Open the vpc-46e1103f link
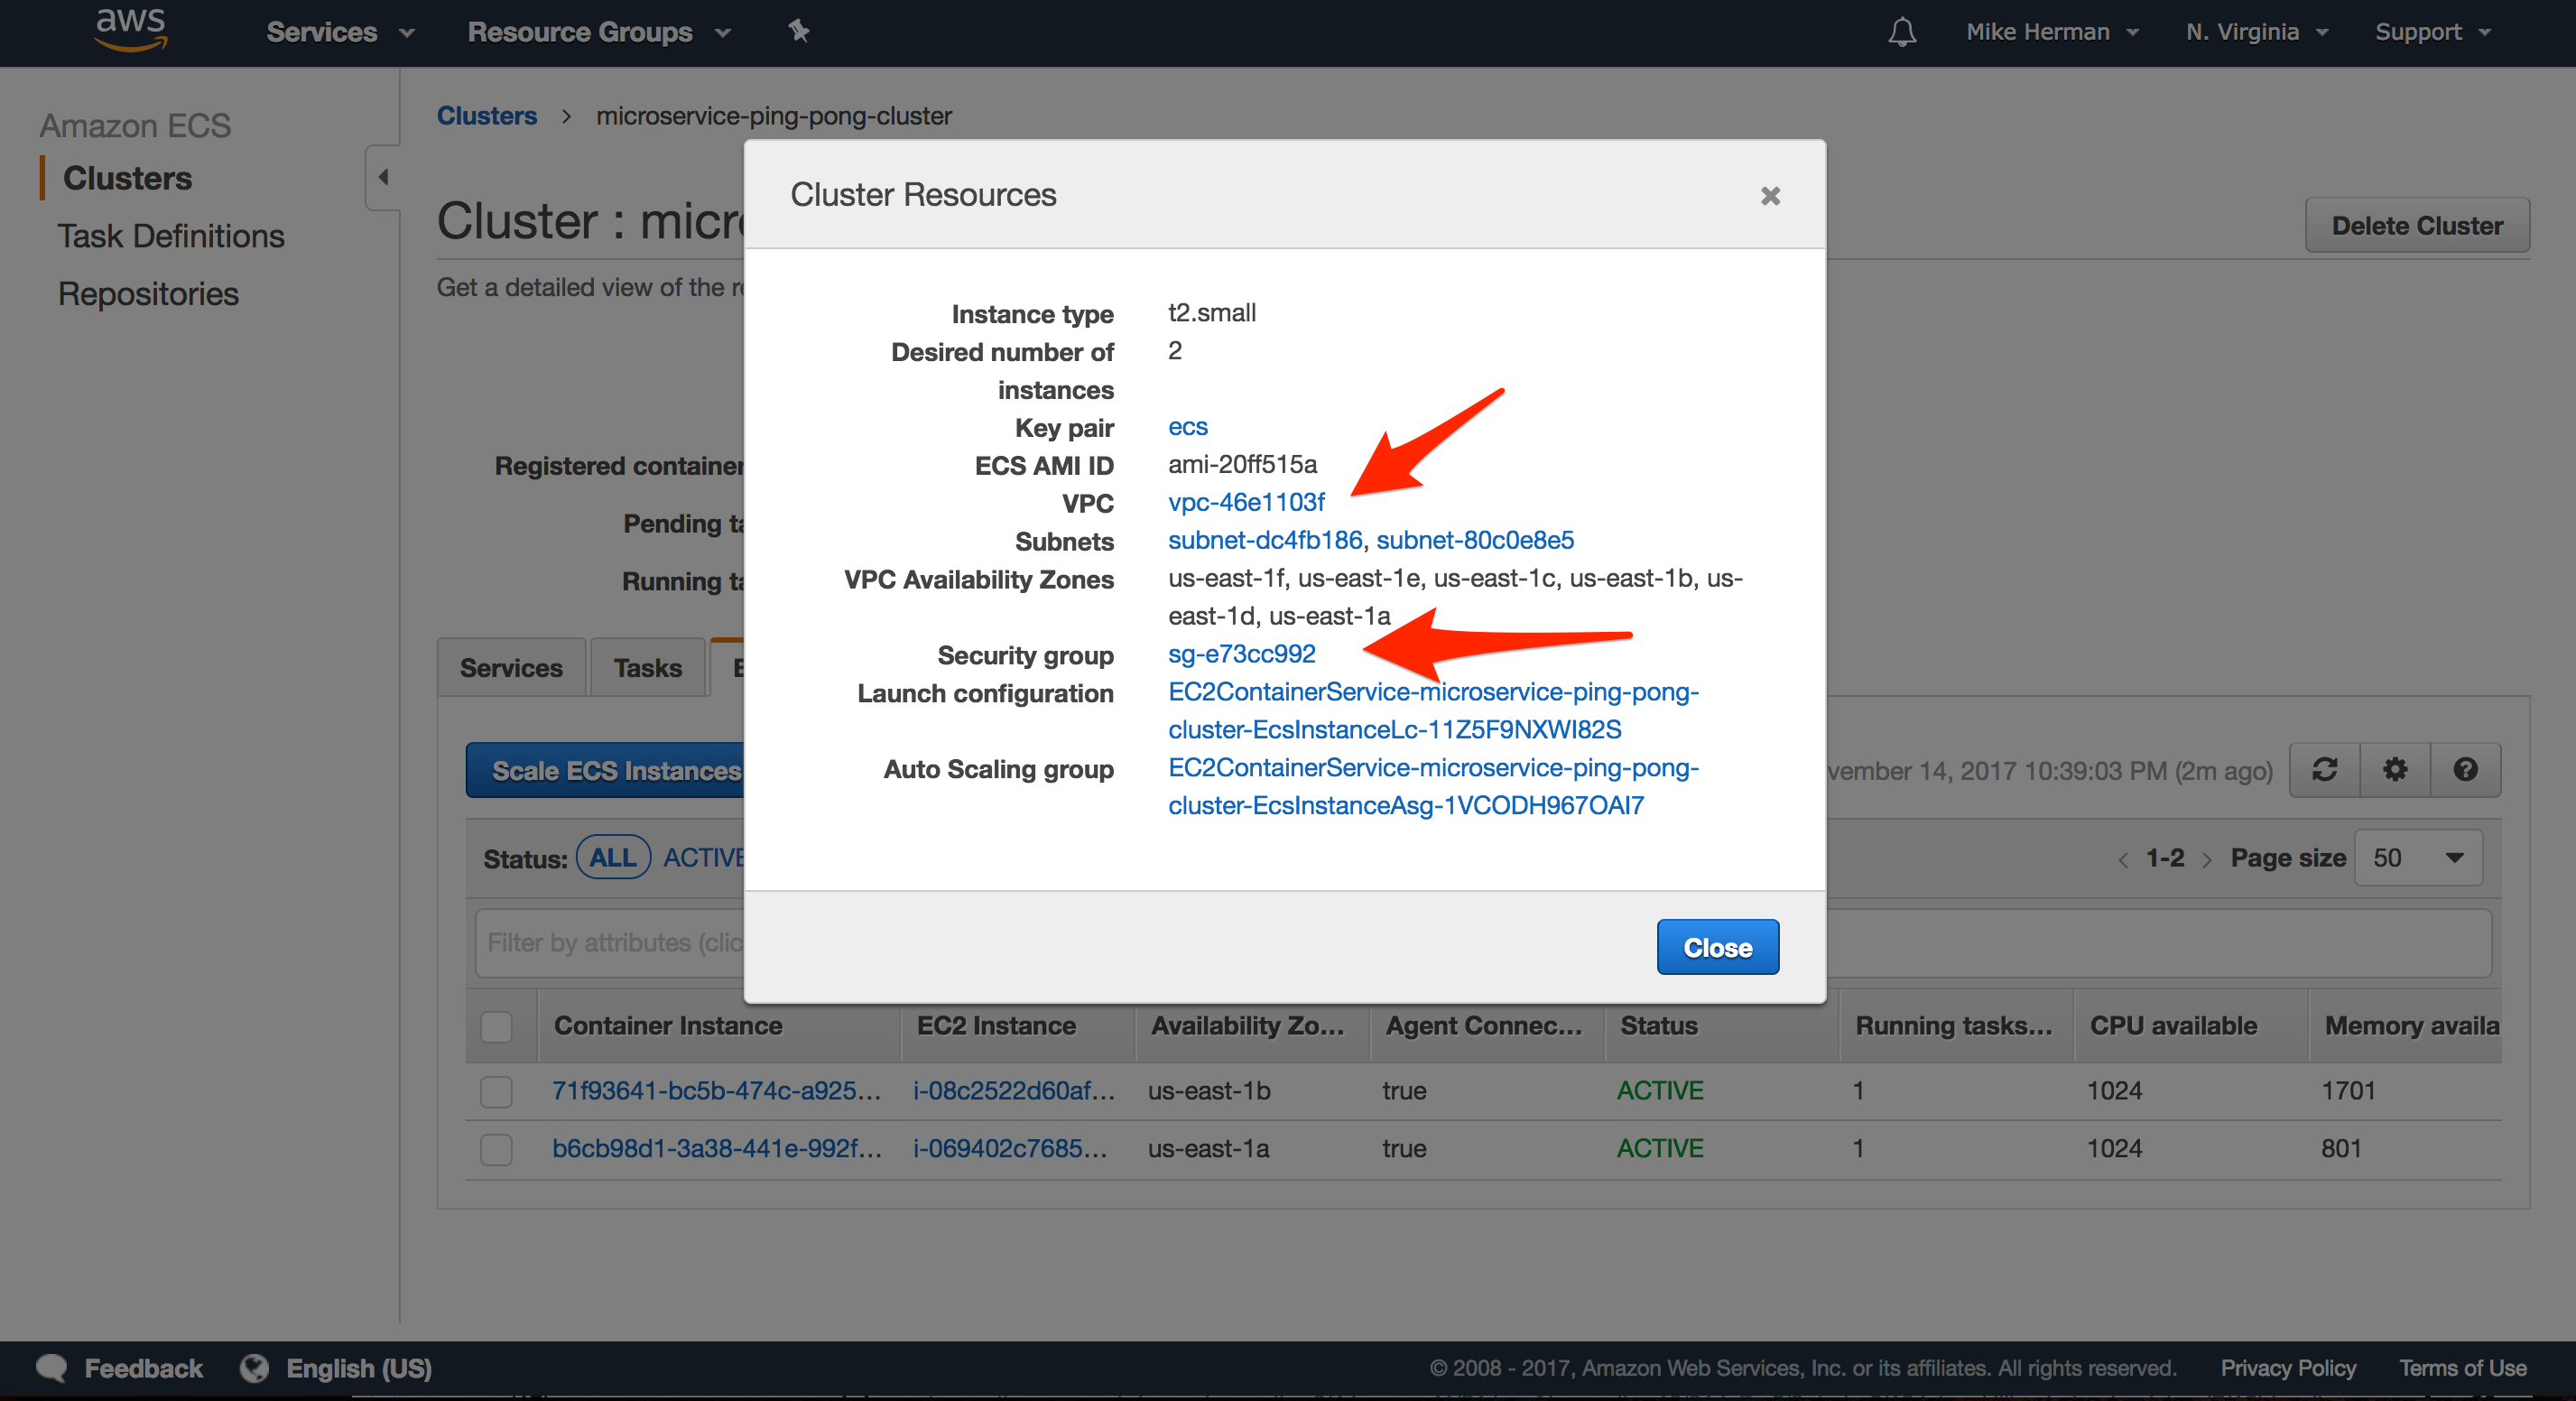Screen dimensions: 2576x1401 pos(1246,502)
